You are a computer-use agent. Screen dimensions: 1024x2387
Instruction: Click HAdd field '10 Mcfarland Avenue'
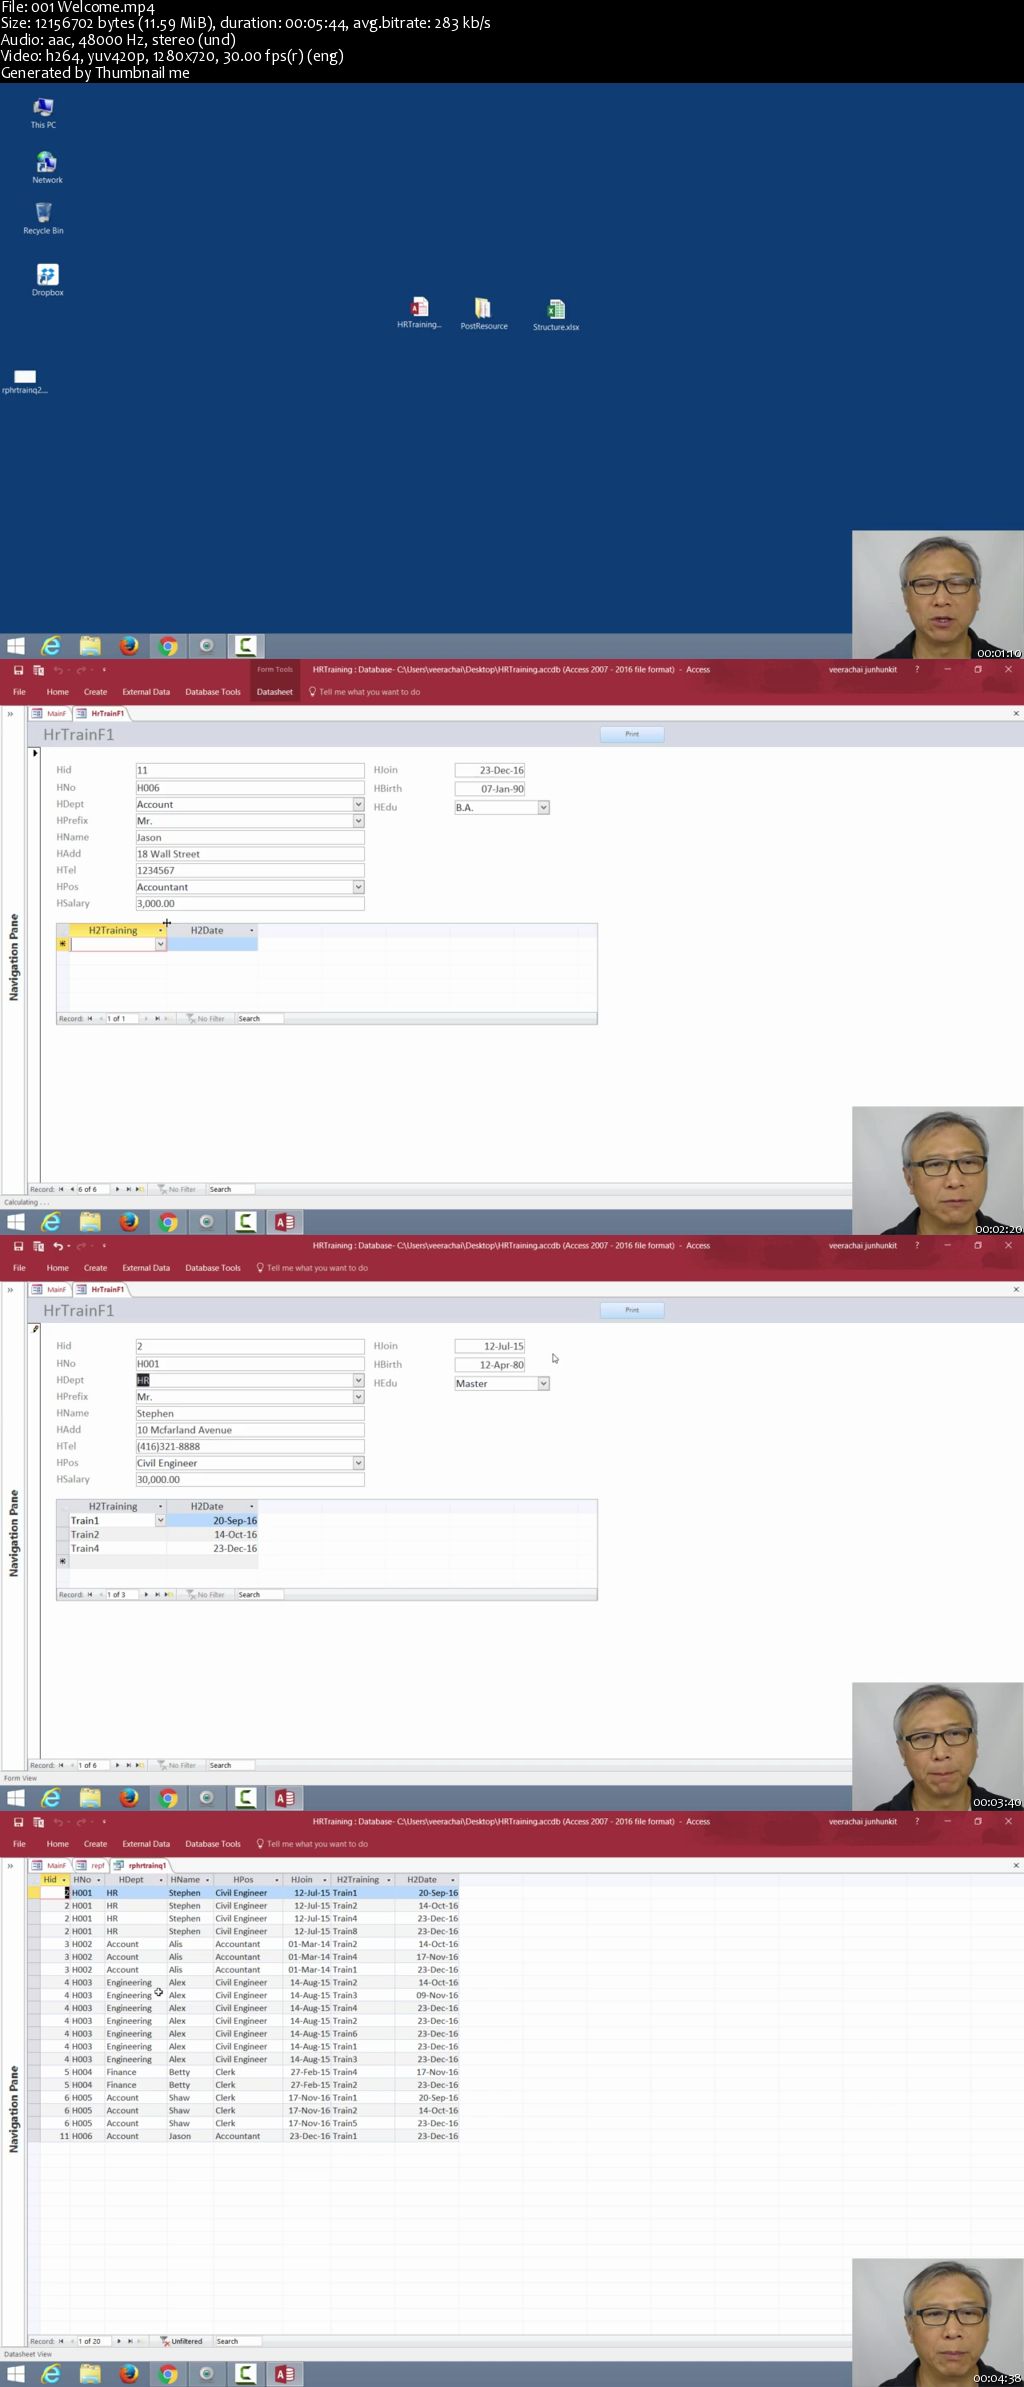(250, 1430)
